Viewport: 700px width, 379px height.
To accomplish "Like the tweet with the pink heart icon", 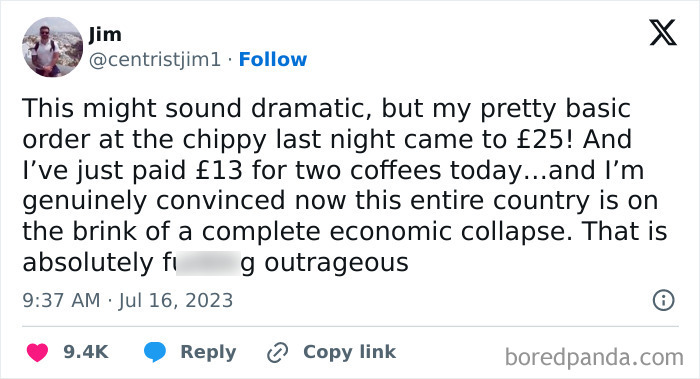I will pos(38,352).
